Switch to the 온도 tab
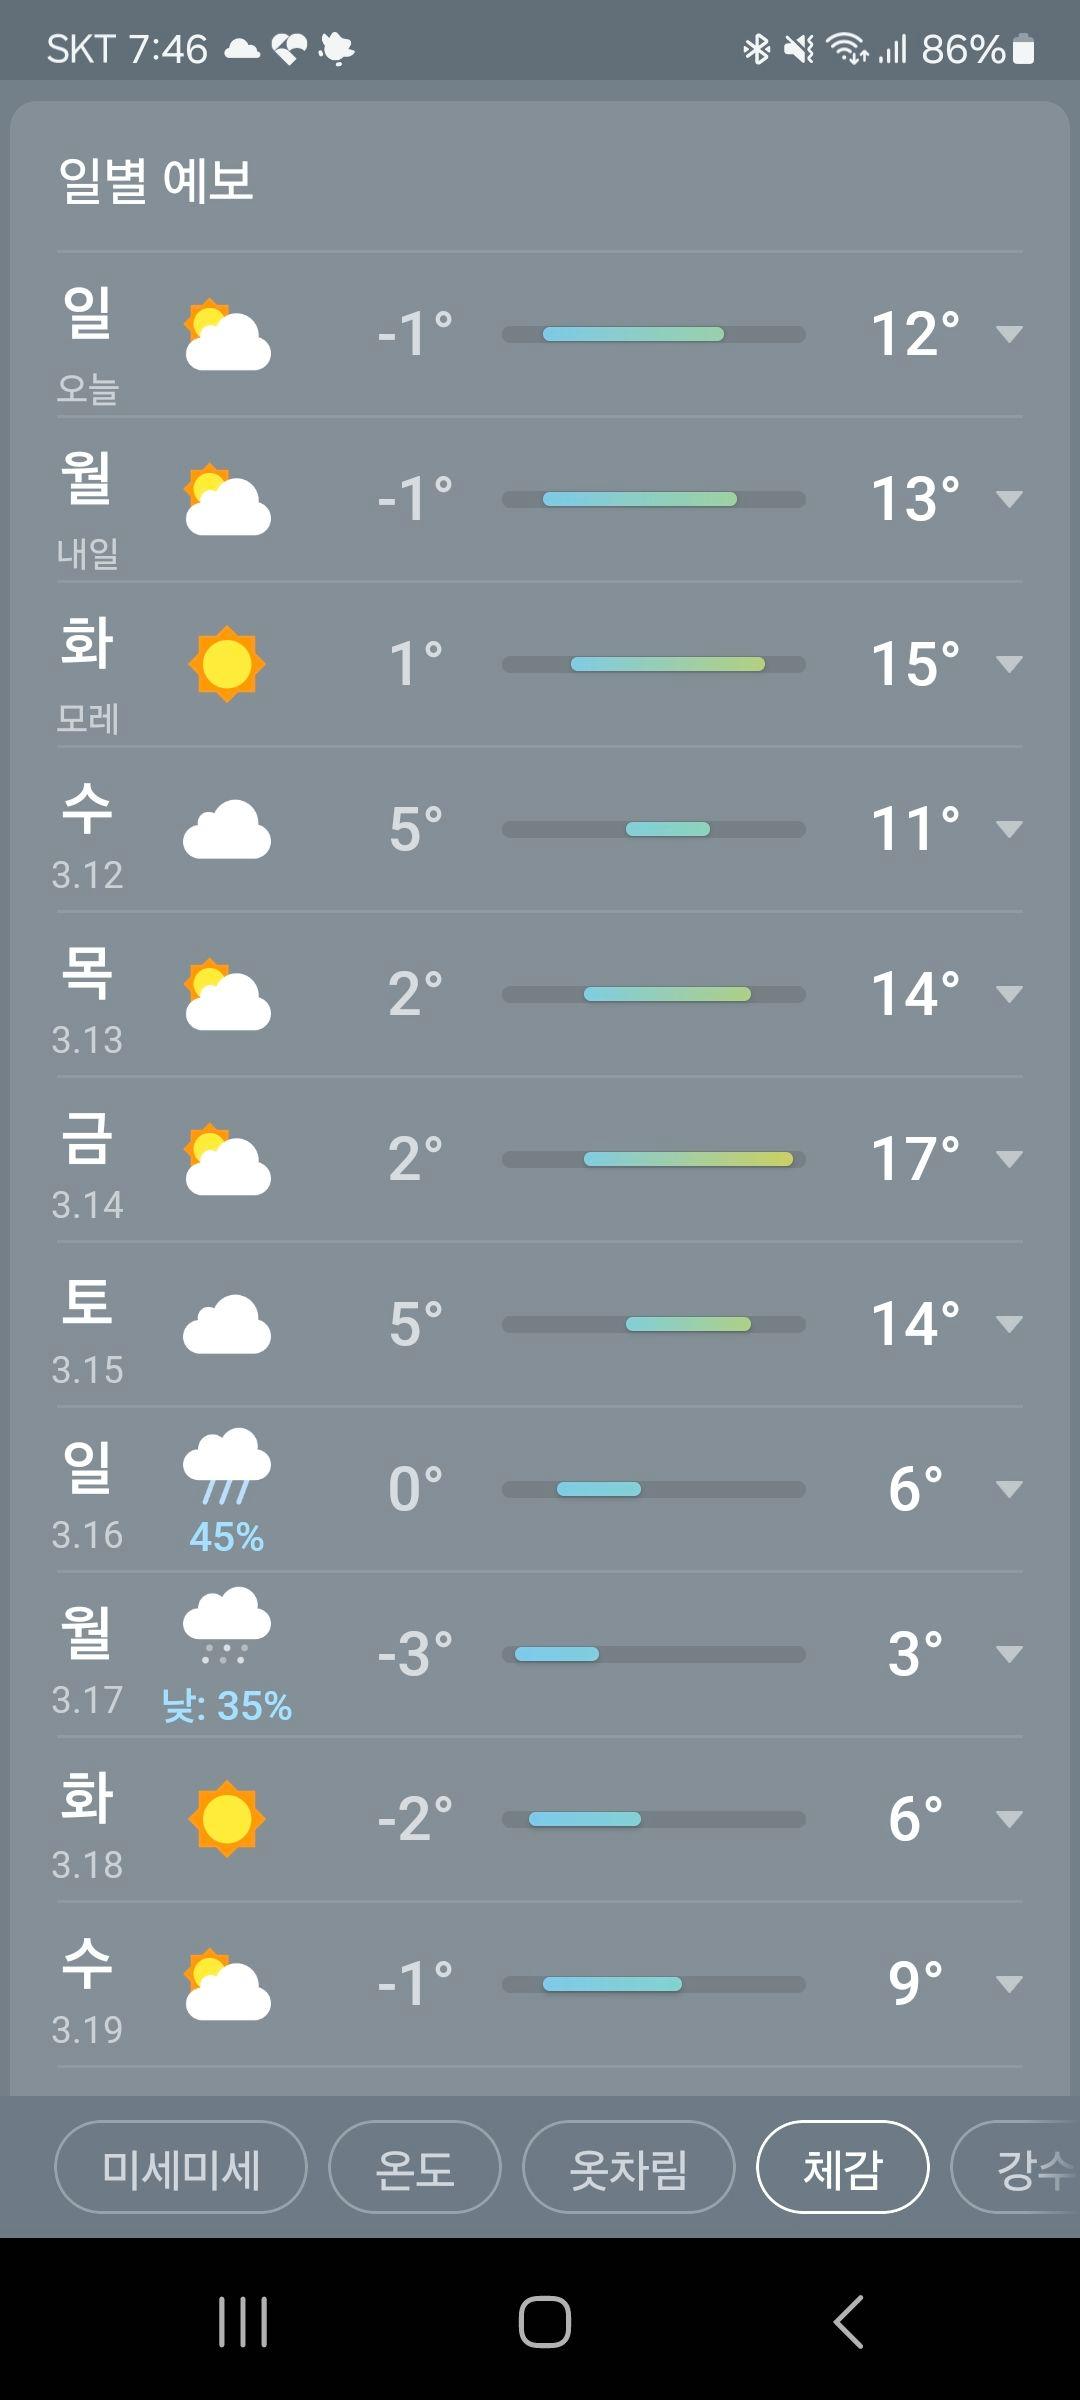 tap(414, 2169)
